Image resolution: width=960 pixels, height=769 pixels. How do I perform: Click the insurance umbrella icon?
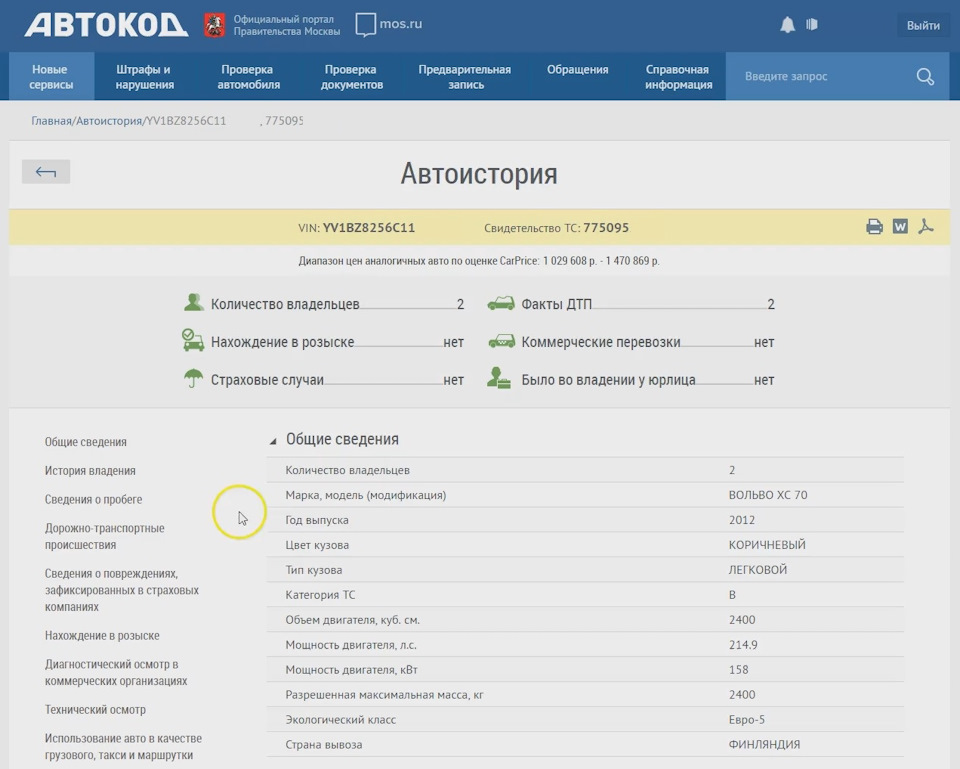pos(193,378)
